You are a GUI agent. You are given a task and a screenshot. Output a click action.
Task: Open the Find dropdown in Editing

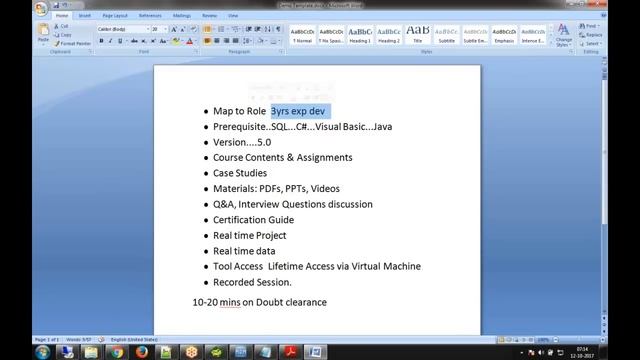589,26
